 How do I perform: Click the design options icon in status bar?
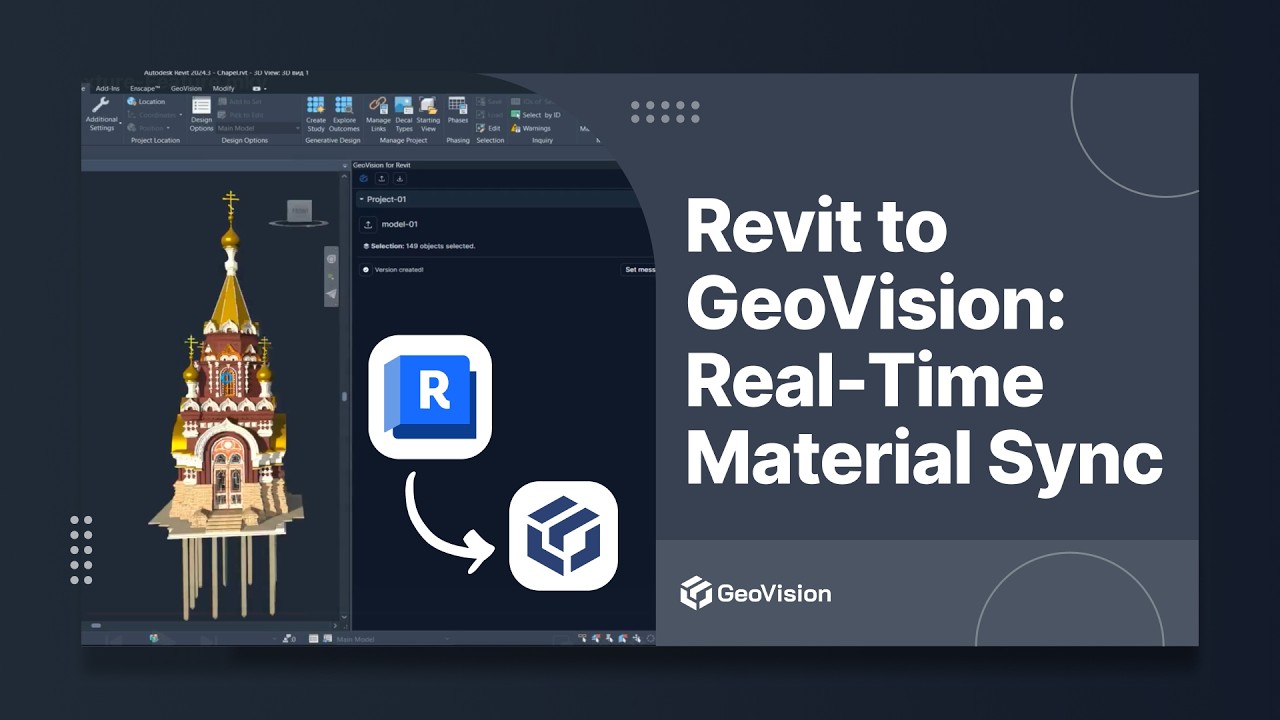(x=313, y=638)
